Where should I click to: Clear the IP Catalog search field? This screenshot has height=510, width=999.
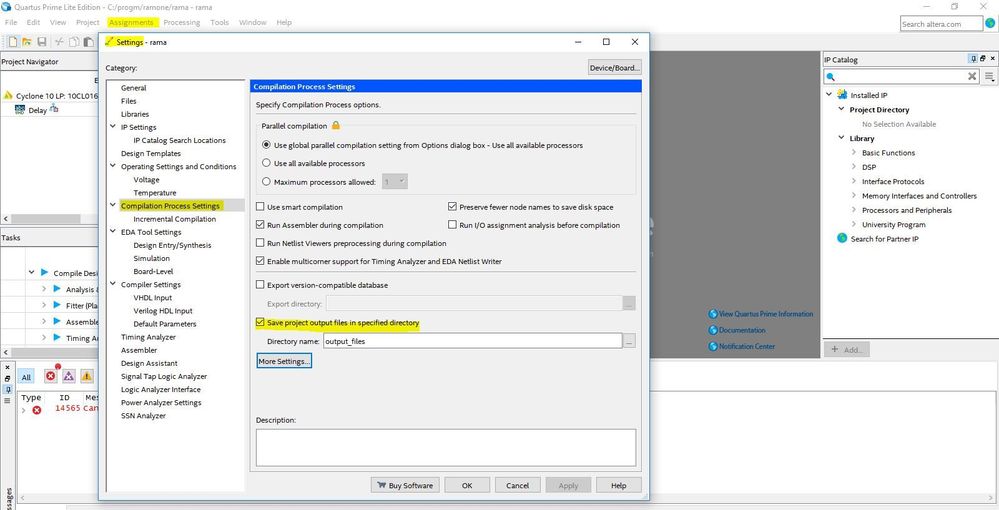coord(972,76)
